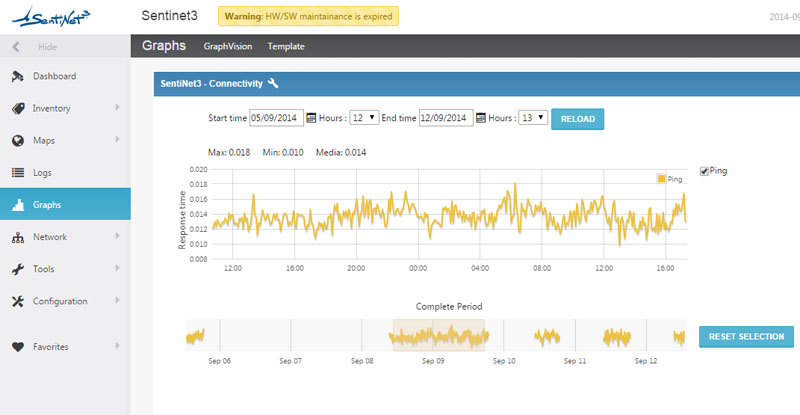Screen dimensions: 800x415
Task: Open the Start time Hours dropdown
Action: click(x=364, y=118)
